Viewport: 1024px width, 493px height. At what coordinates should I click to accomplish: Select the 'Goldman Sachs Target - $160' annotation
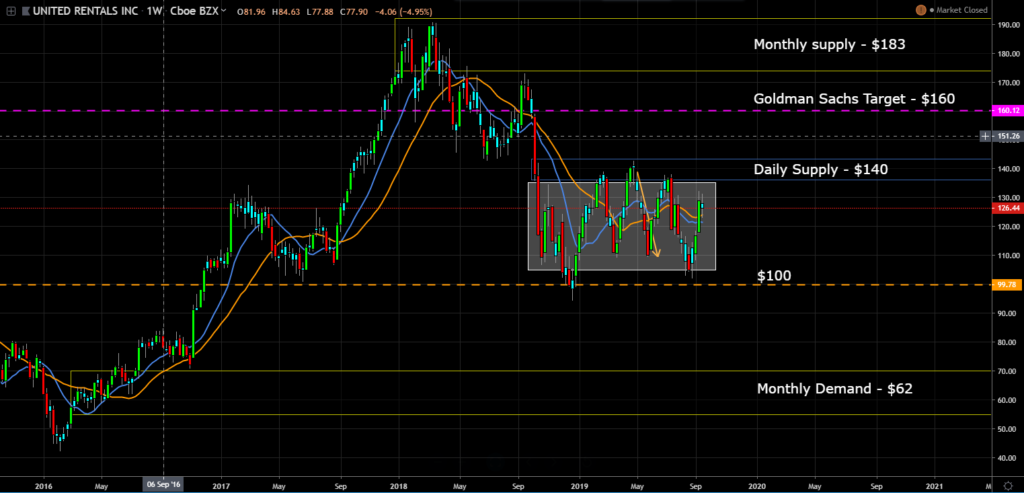[854, 99]
